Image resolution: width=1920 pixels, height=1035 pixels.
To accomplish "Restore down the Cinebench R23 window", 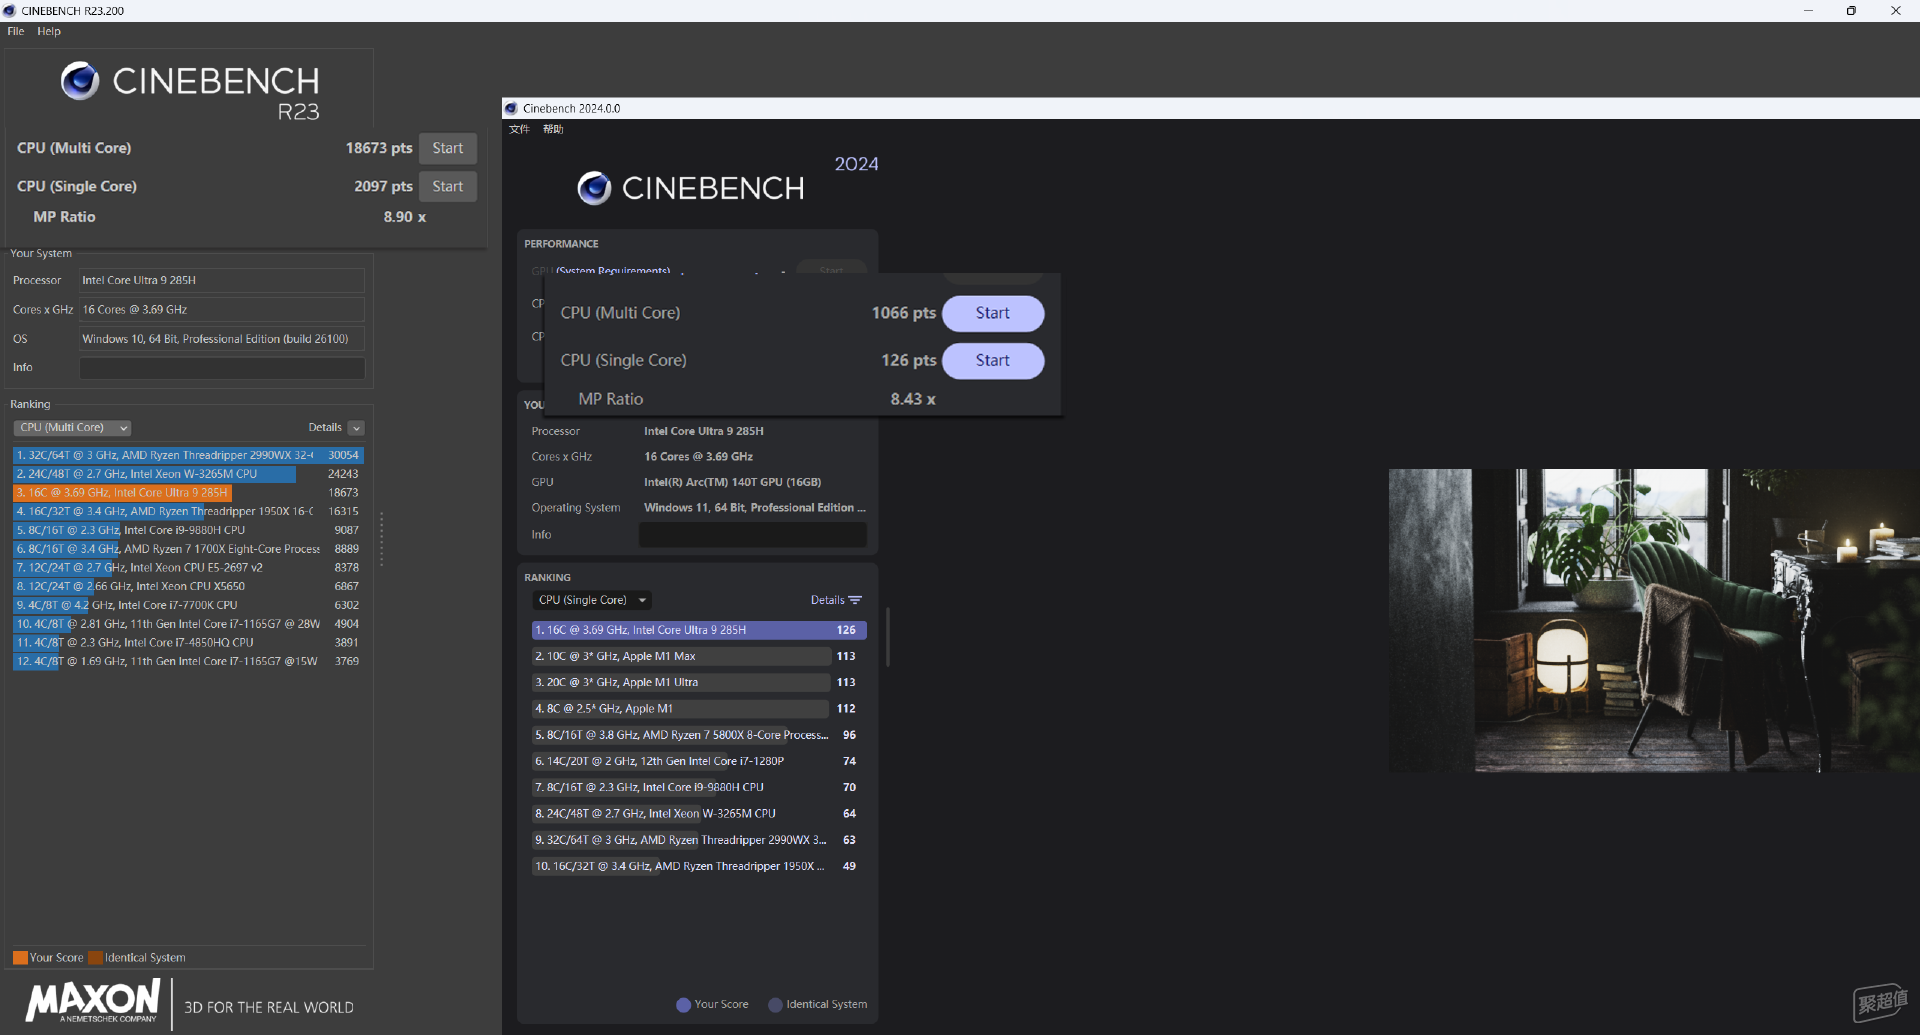I will pyautogui.click(x=1851, y=11).
